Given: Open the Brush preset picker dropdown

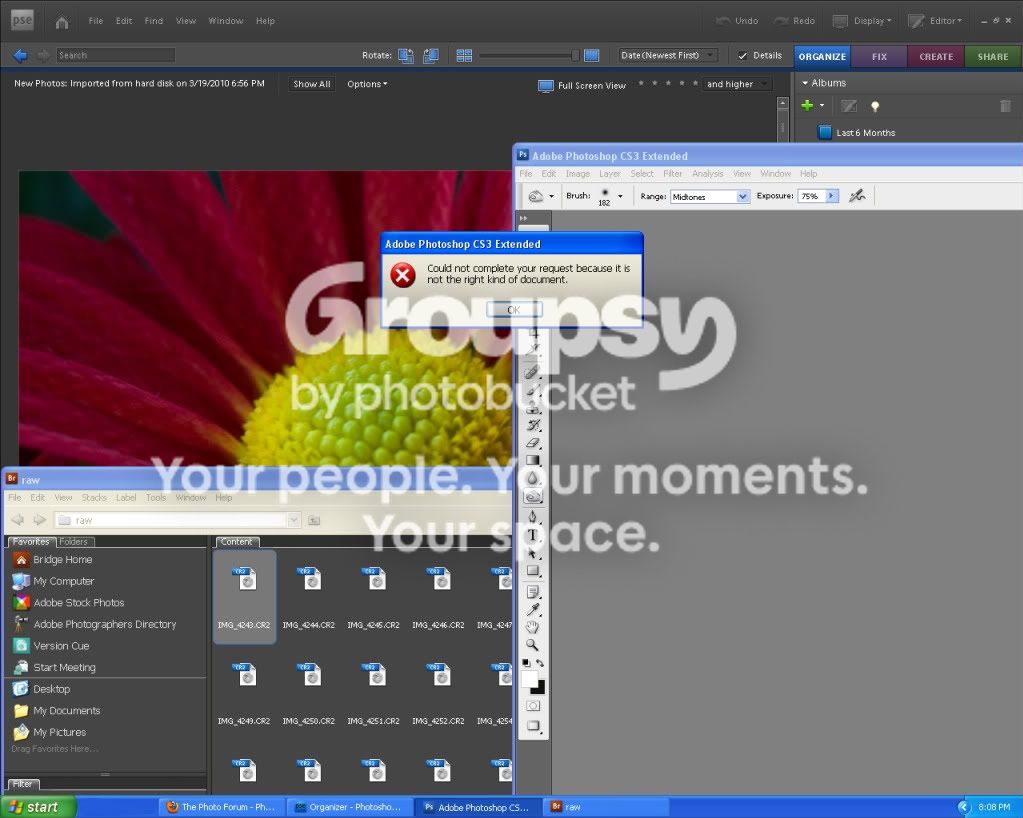Looking at the screenshot, I should click(x=620, y=196).
